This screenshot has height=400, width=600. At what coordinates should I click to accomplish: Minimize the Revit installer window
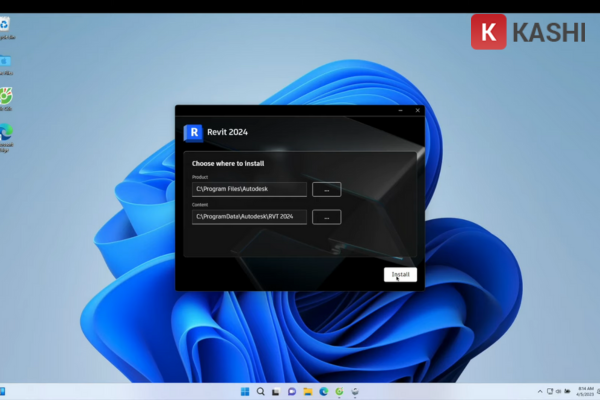pyautogui.click(x=402, y=110)
